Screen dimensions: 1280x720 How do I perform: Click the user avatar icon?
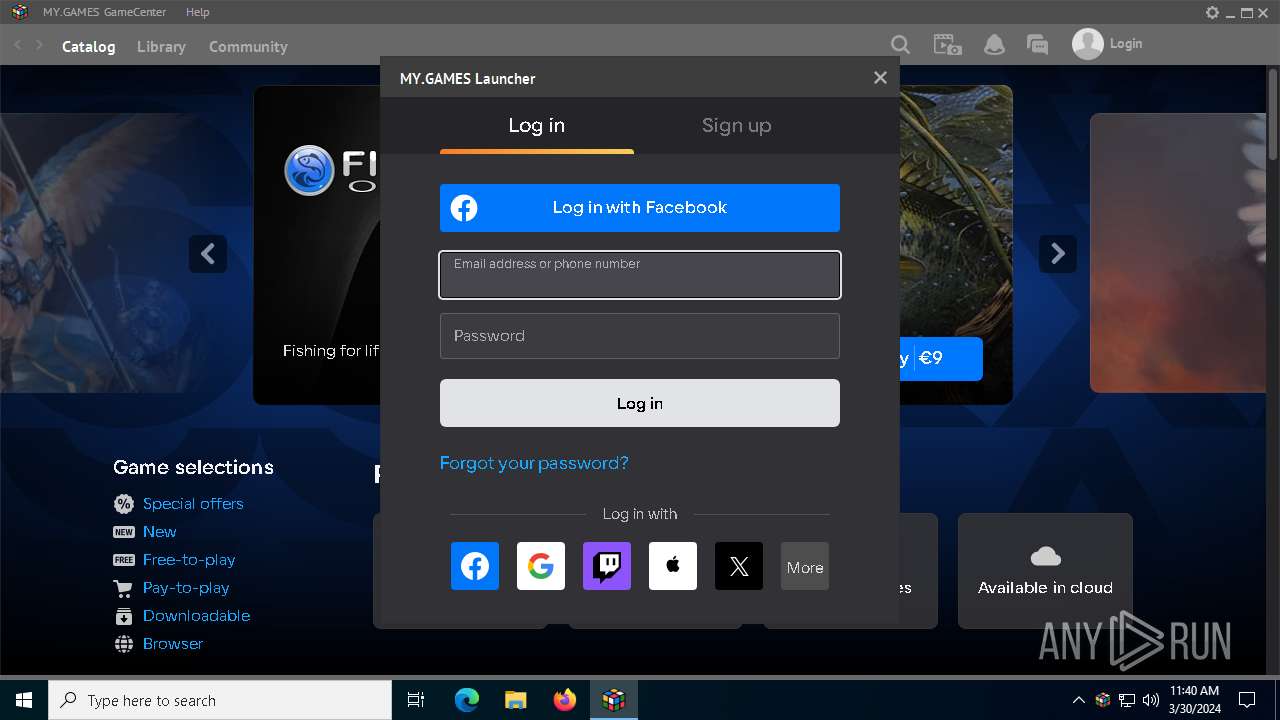[1088, 44]
